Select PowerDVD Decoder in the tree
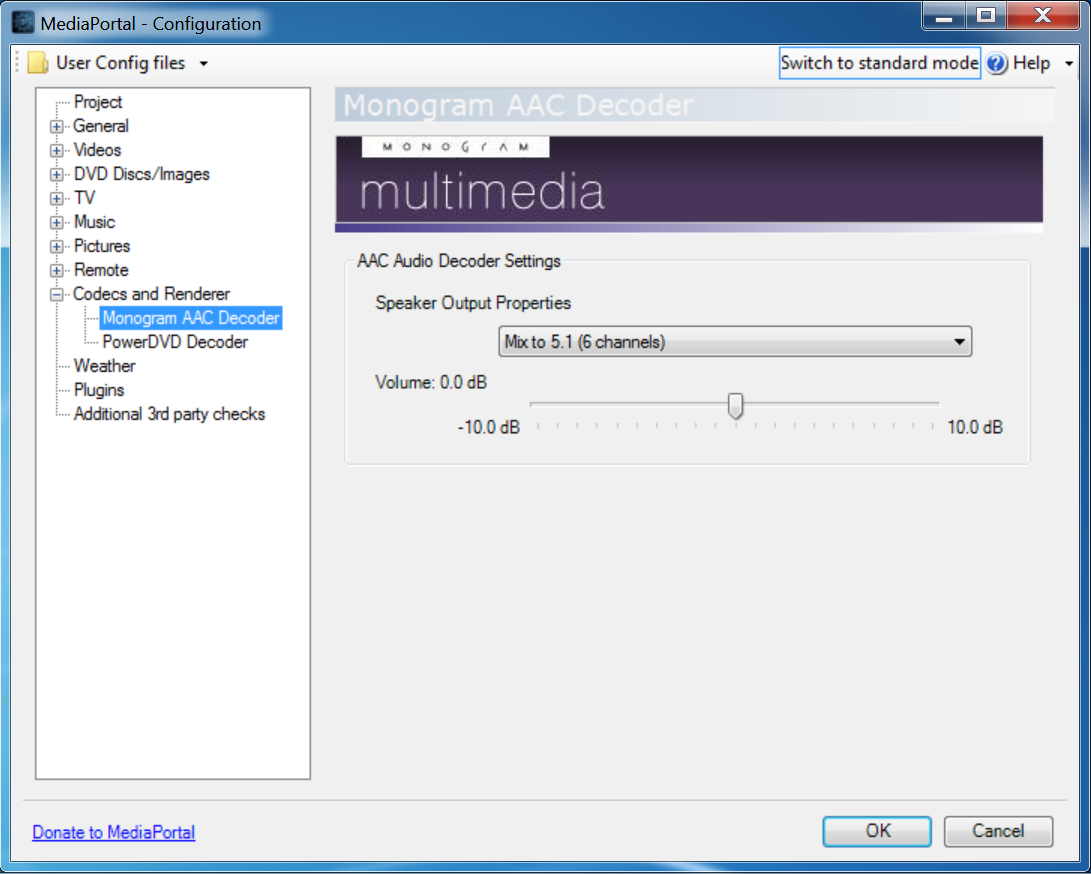 pyautogui.click(x=175, y=342)
